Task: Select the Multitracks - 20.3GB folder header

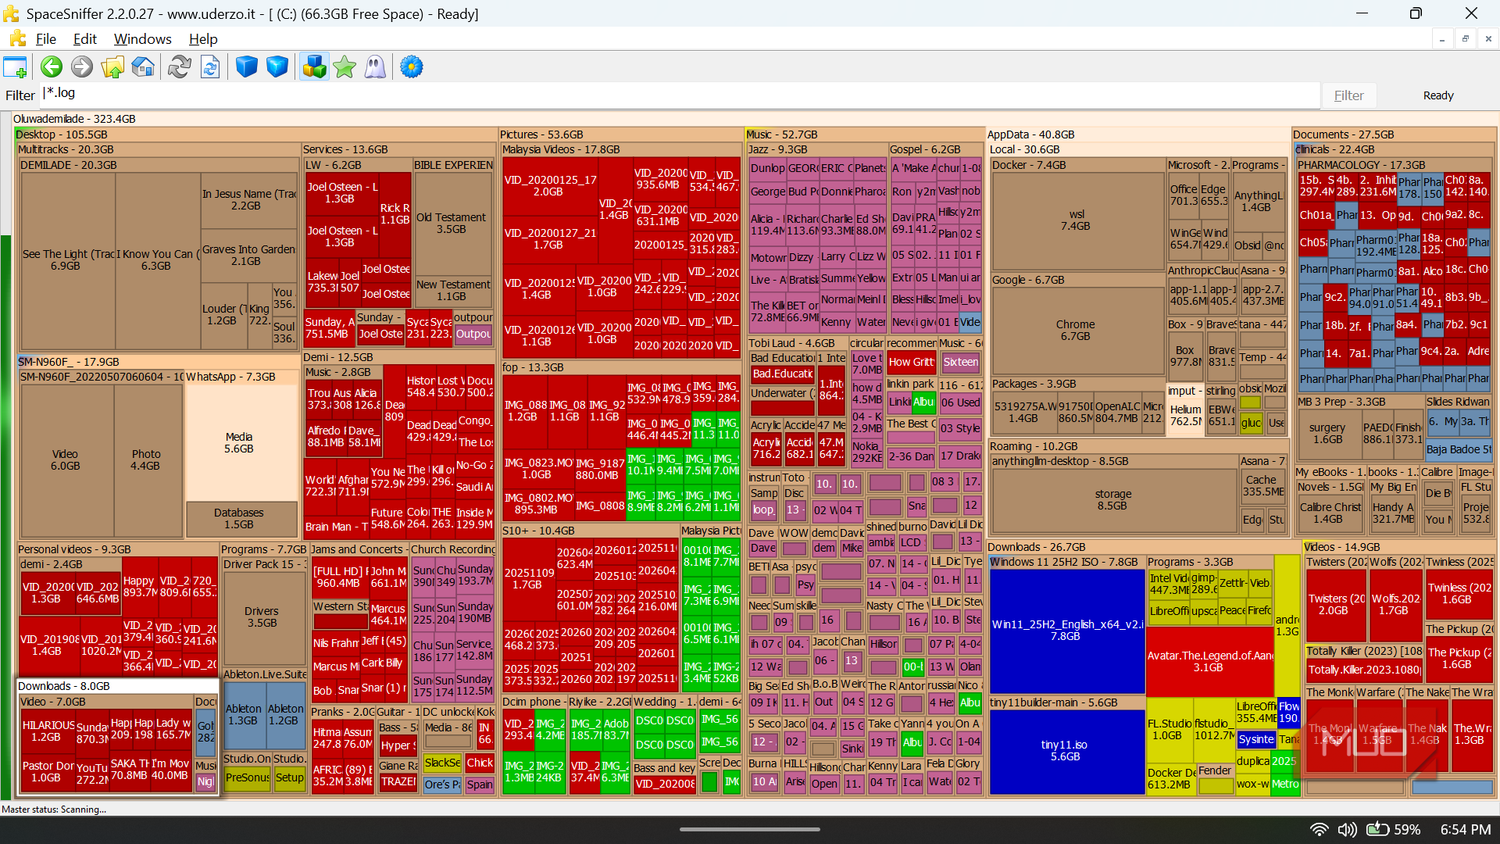Action: coord(158,150)
